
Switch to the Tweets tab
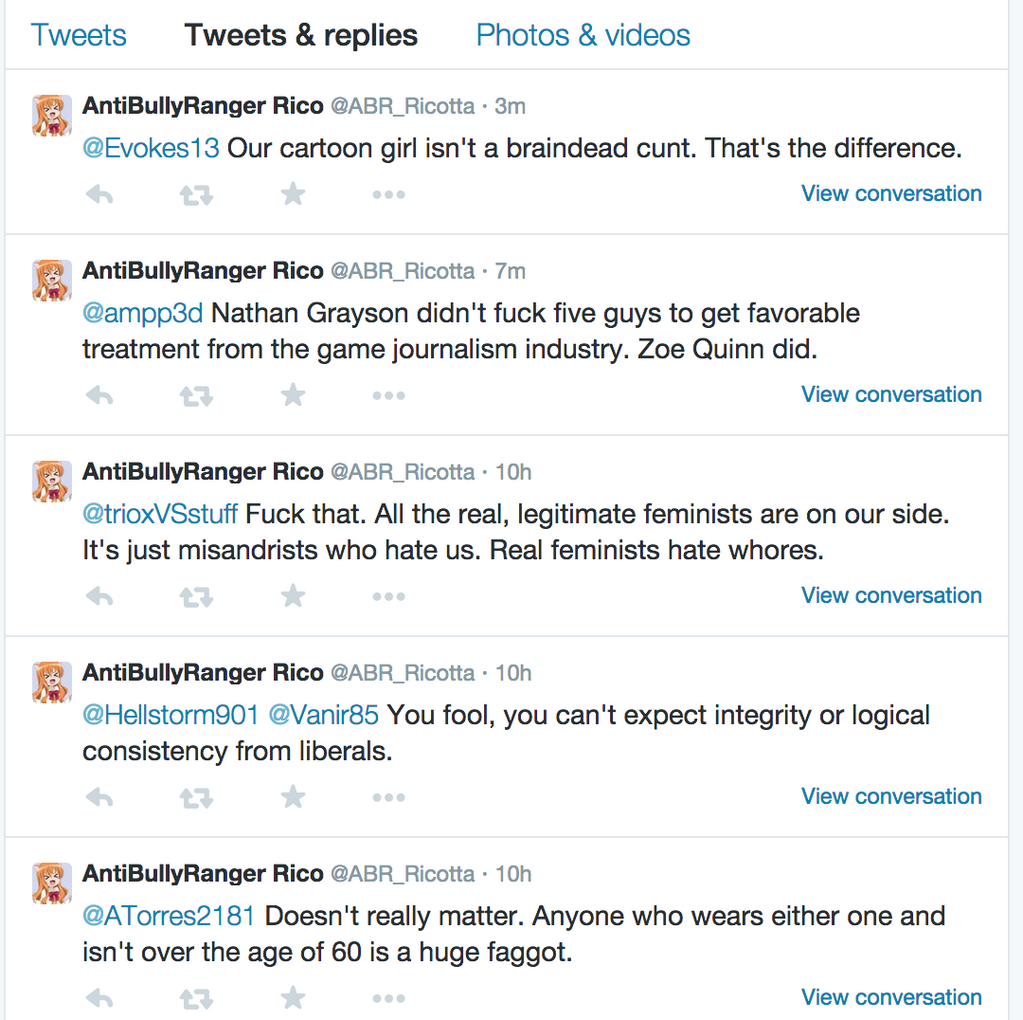(78, 35)
